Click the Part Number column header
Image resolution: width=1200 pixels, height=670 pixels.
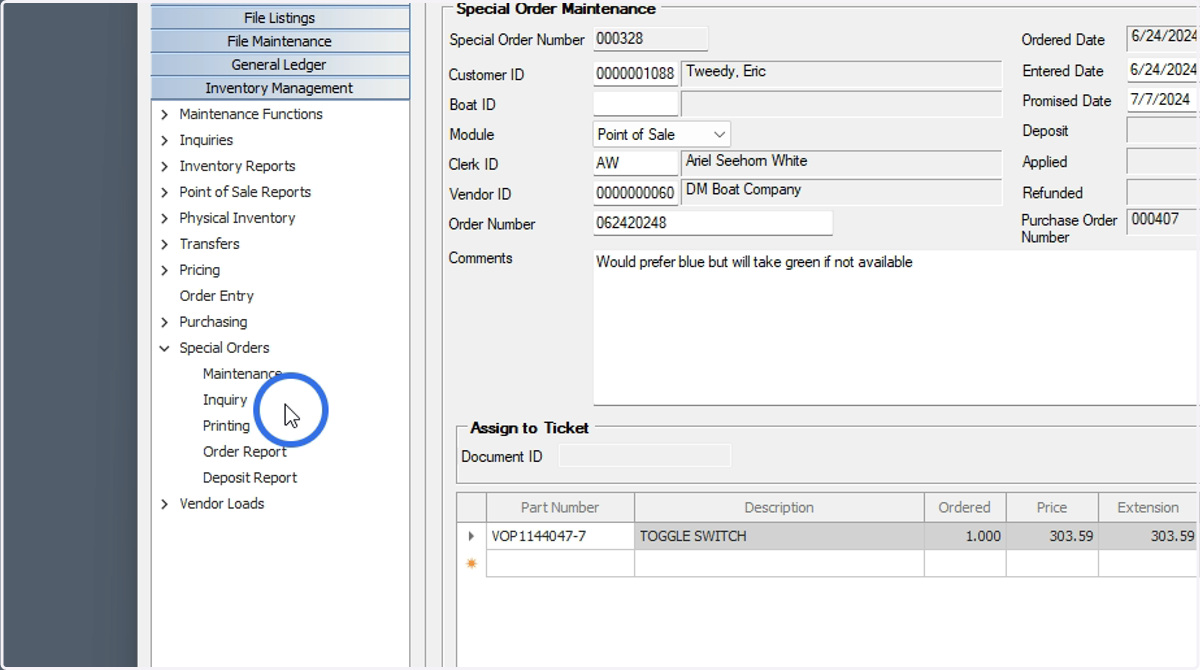pyautogui.click(x=560, y=507)
